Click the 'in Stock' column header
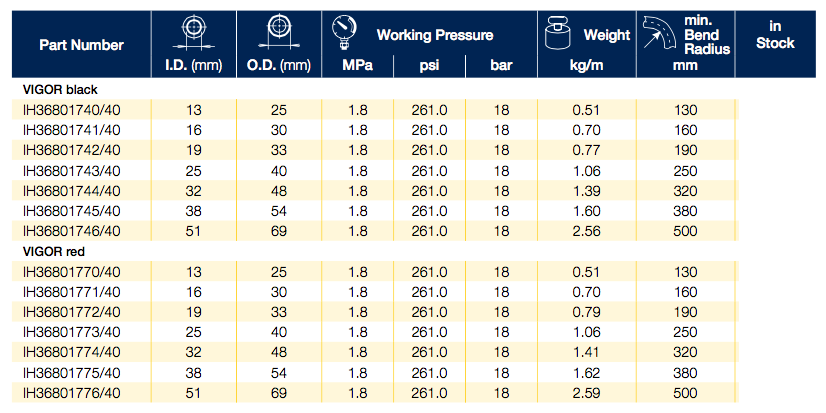Image resolution: width=826 pixels, height=413 pixels. (774, 35)
